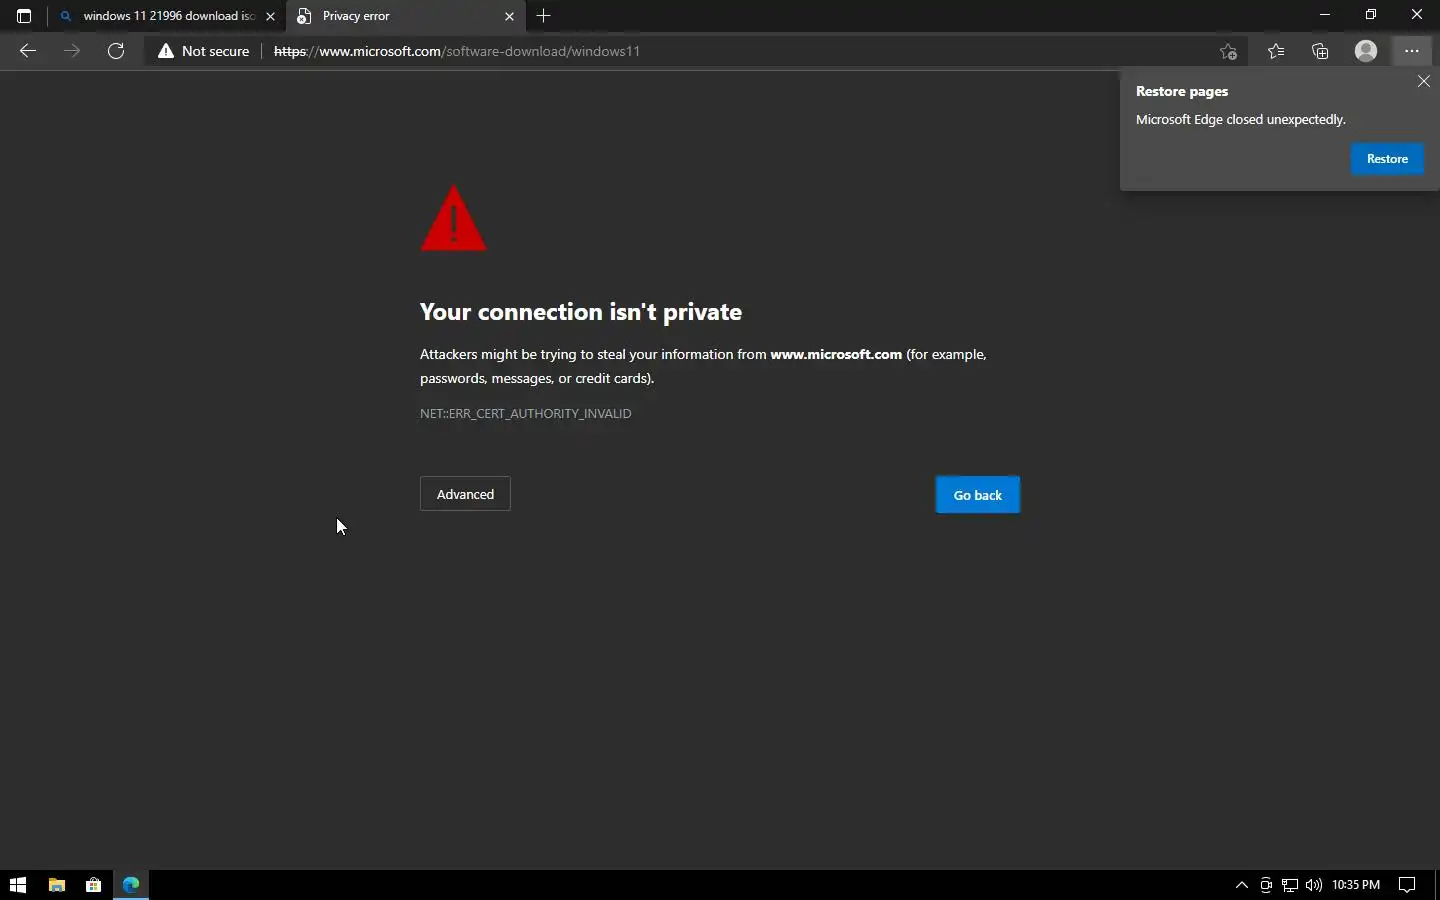Viewport: 1440px width, 900px height.
Task: Click the Your connection isn't private heading
Action: [x=581, y=312]
